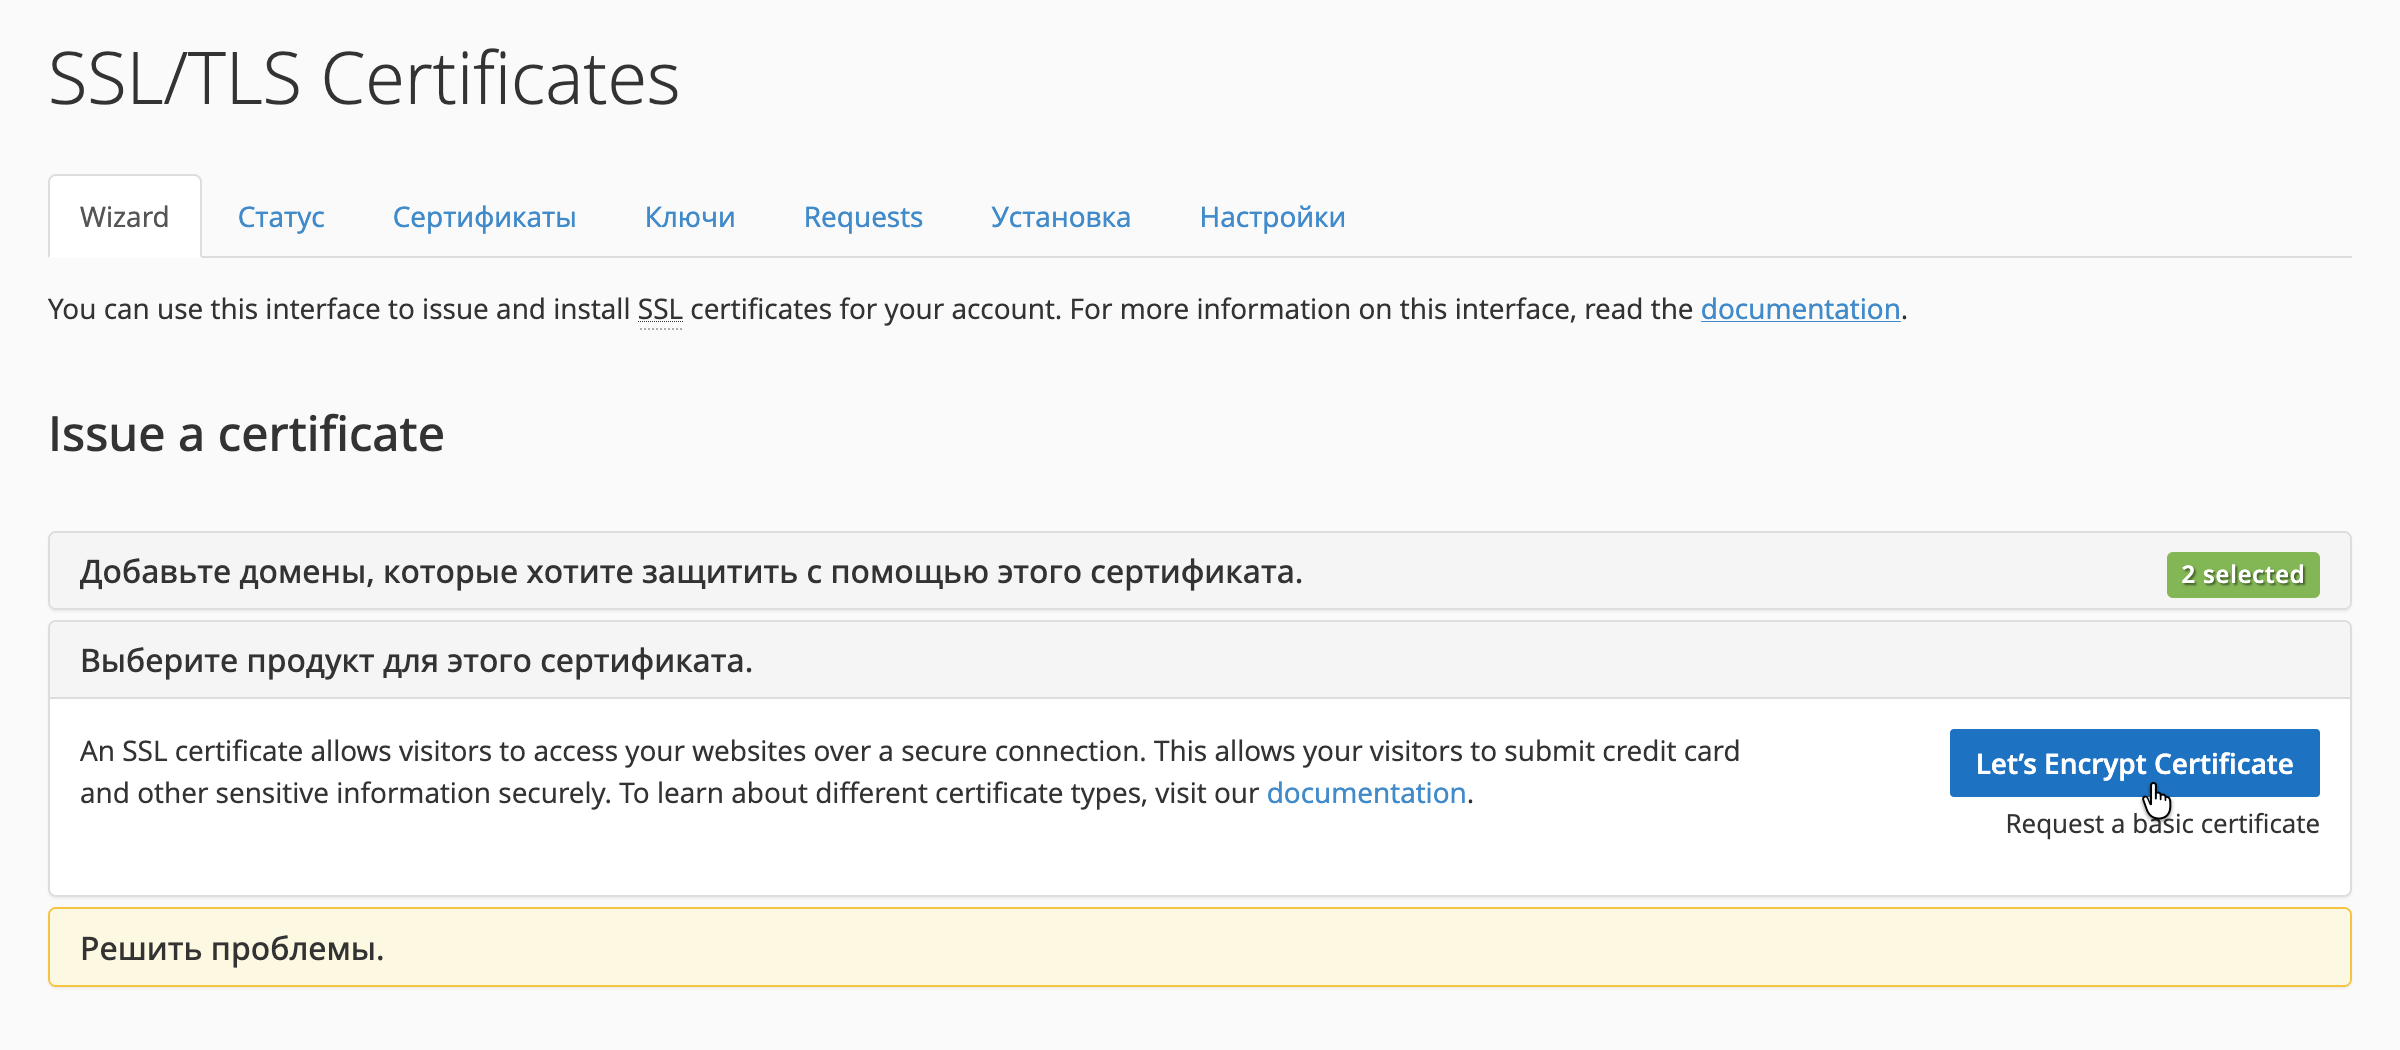The width and height of the screenshot is (2400, 1050).
Task: Select the Requests tab
Action: [x=862, y=217]
